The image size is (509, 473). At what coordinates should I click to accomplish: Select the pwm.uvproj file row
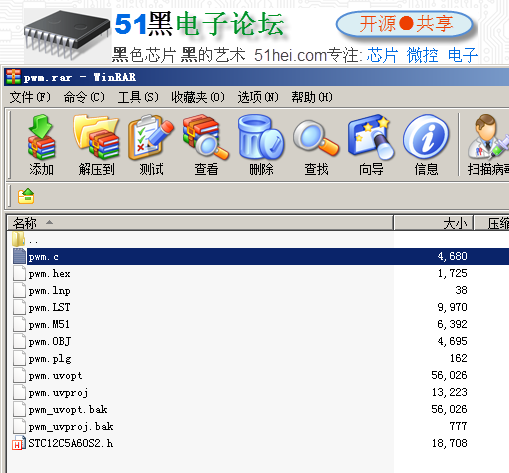(x=258, y=393)
